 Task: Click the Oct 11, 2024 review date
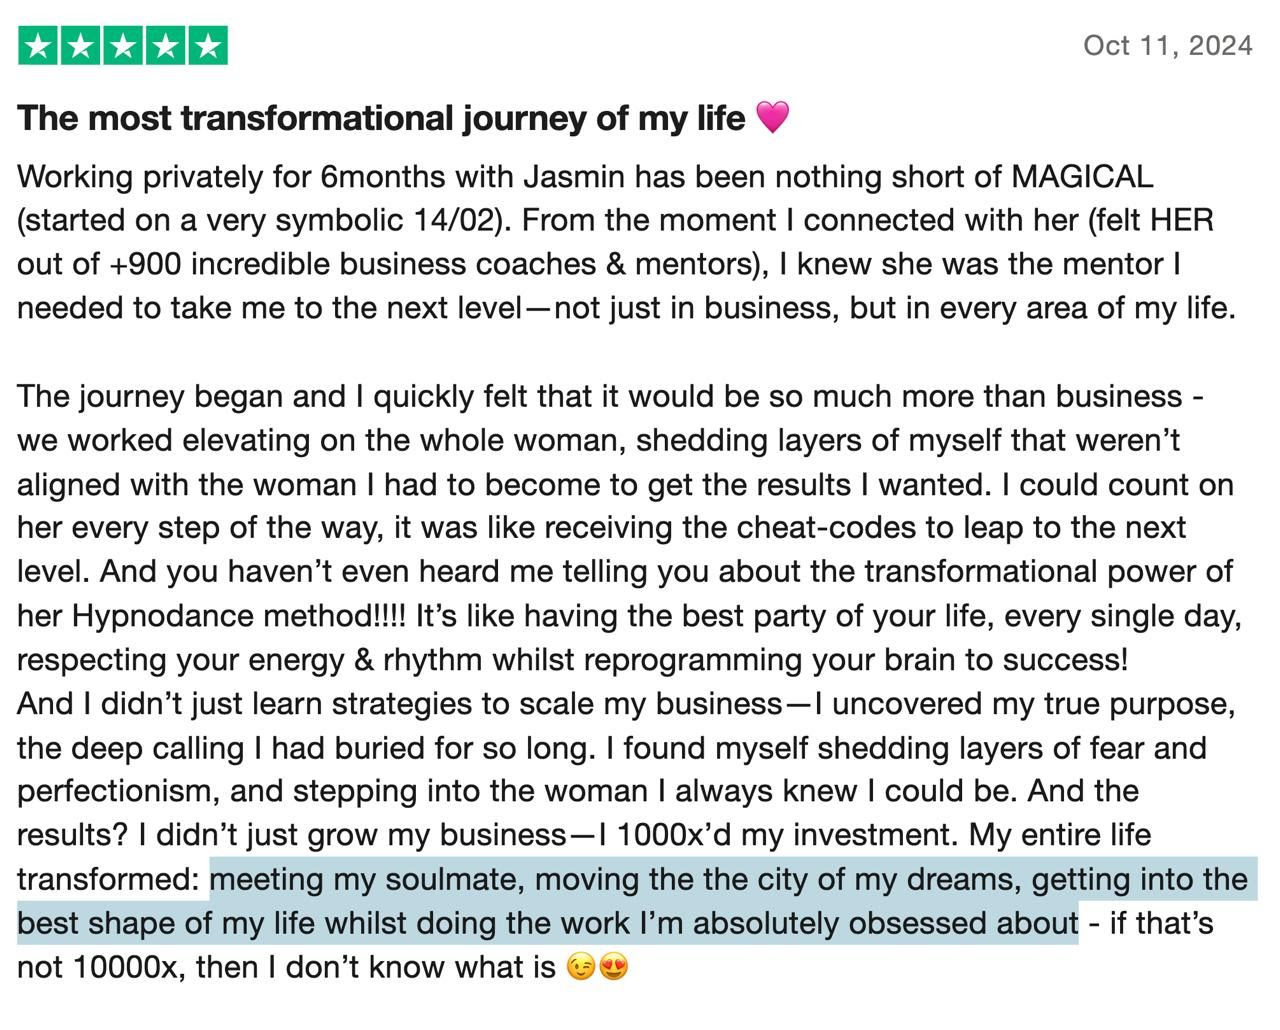tap(1167, 46)
